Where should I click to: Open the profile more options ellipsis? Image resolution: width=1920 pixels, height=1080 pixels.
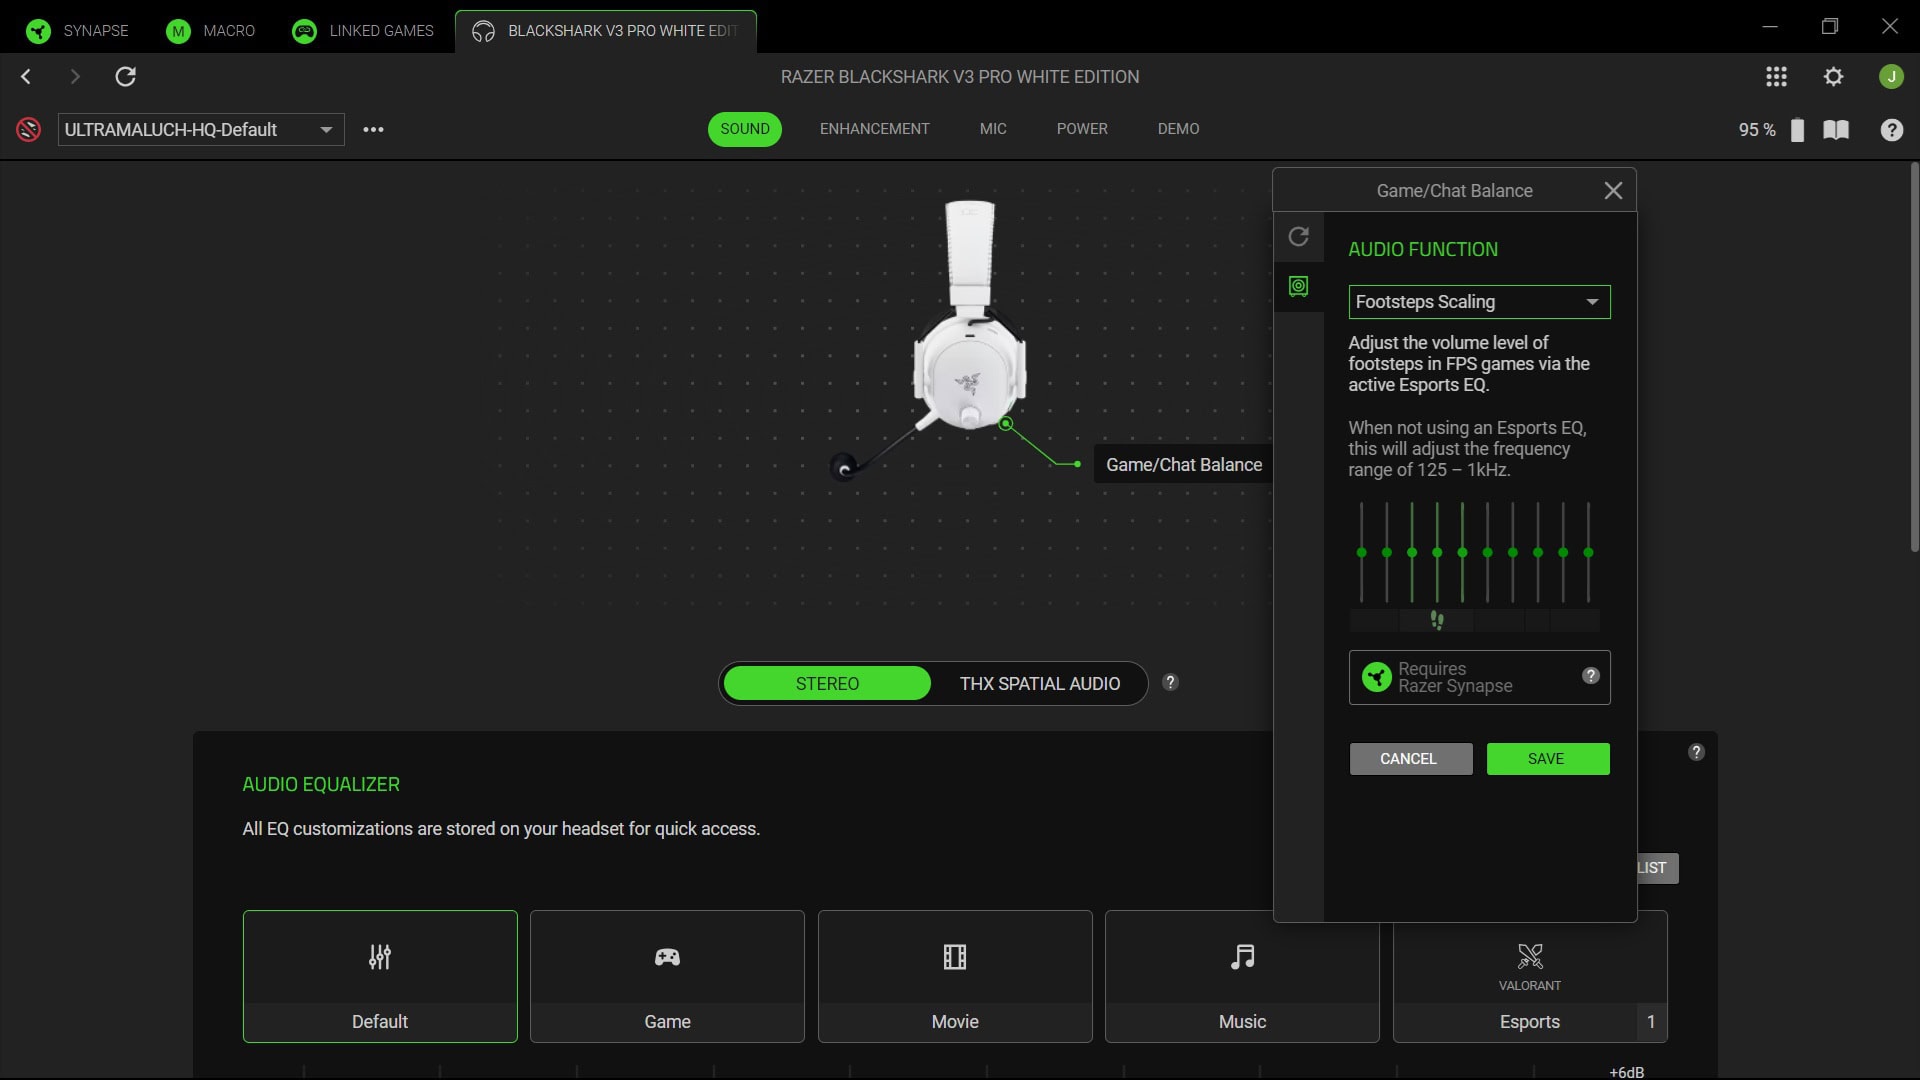(x=373, y=129)
